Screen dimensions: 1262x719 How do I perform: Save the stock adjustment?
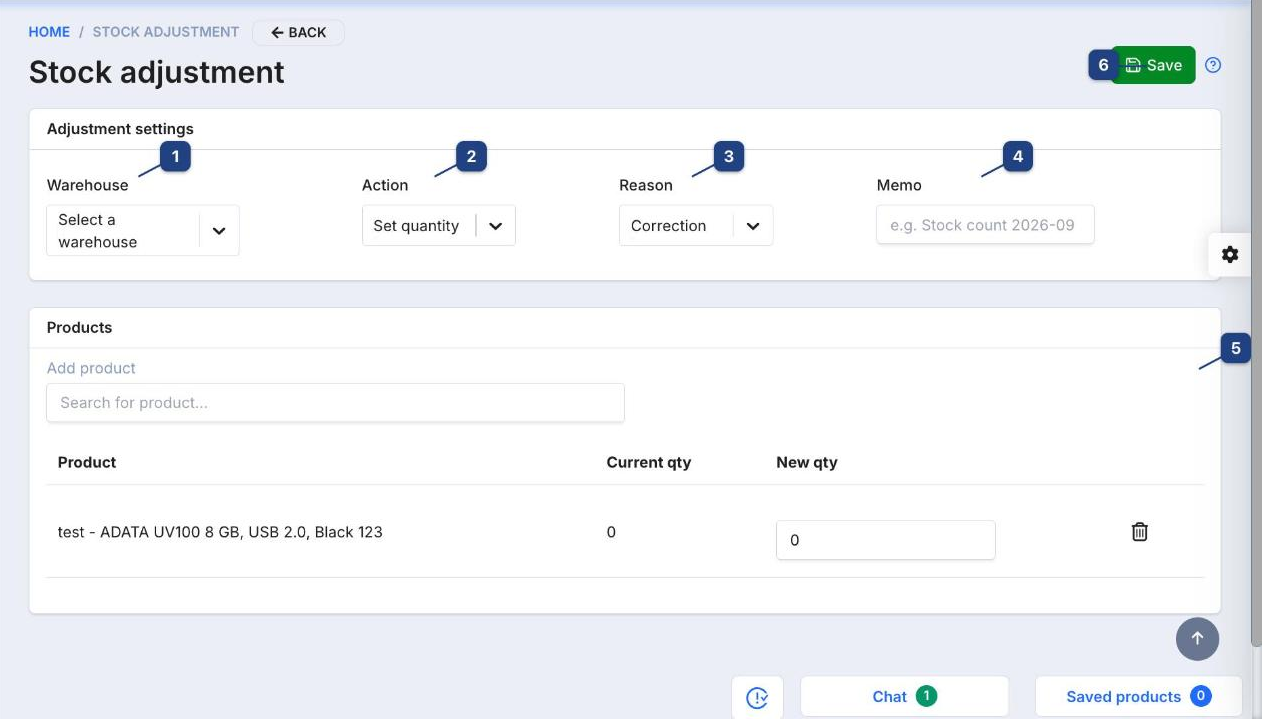click(x=1153, y=65)
